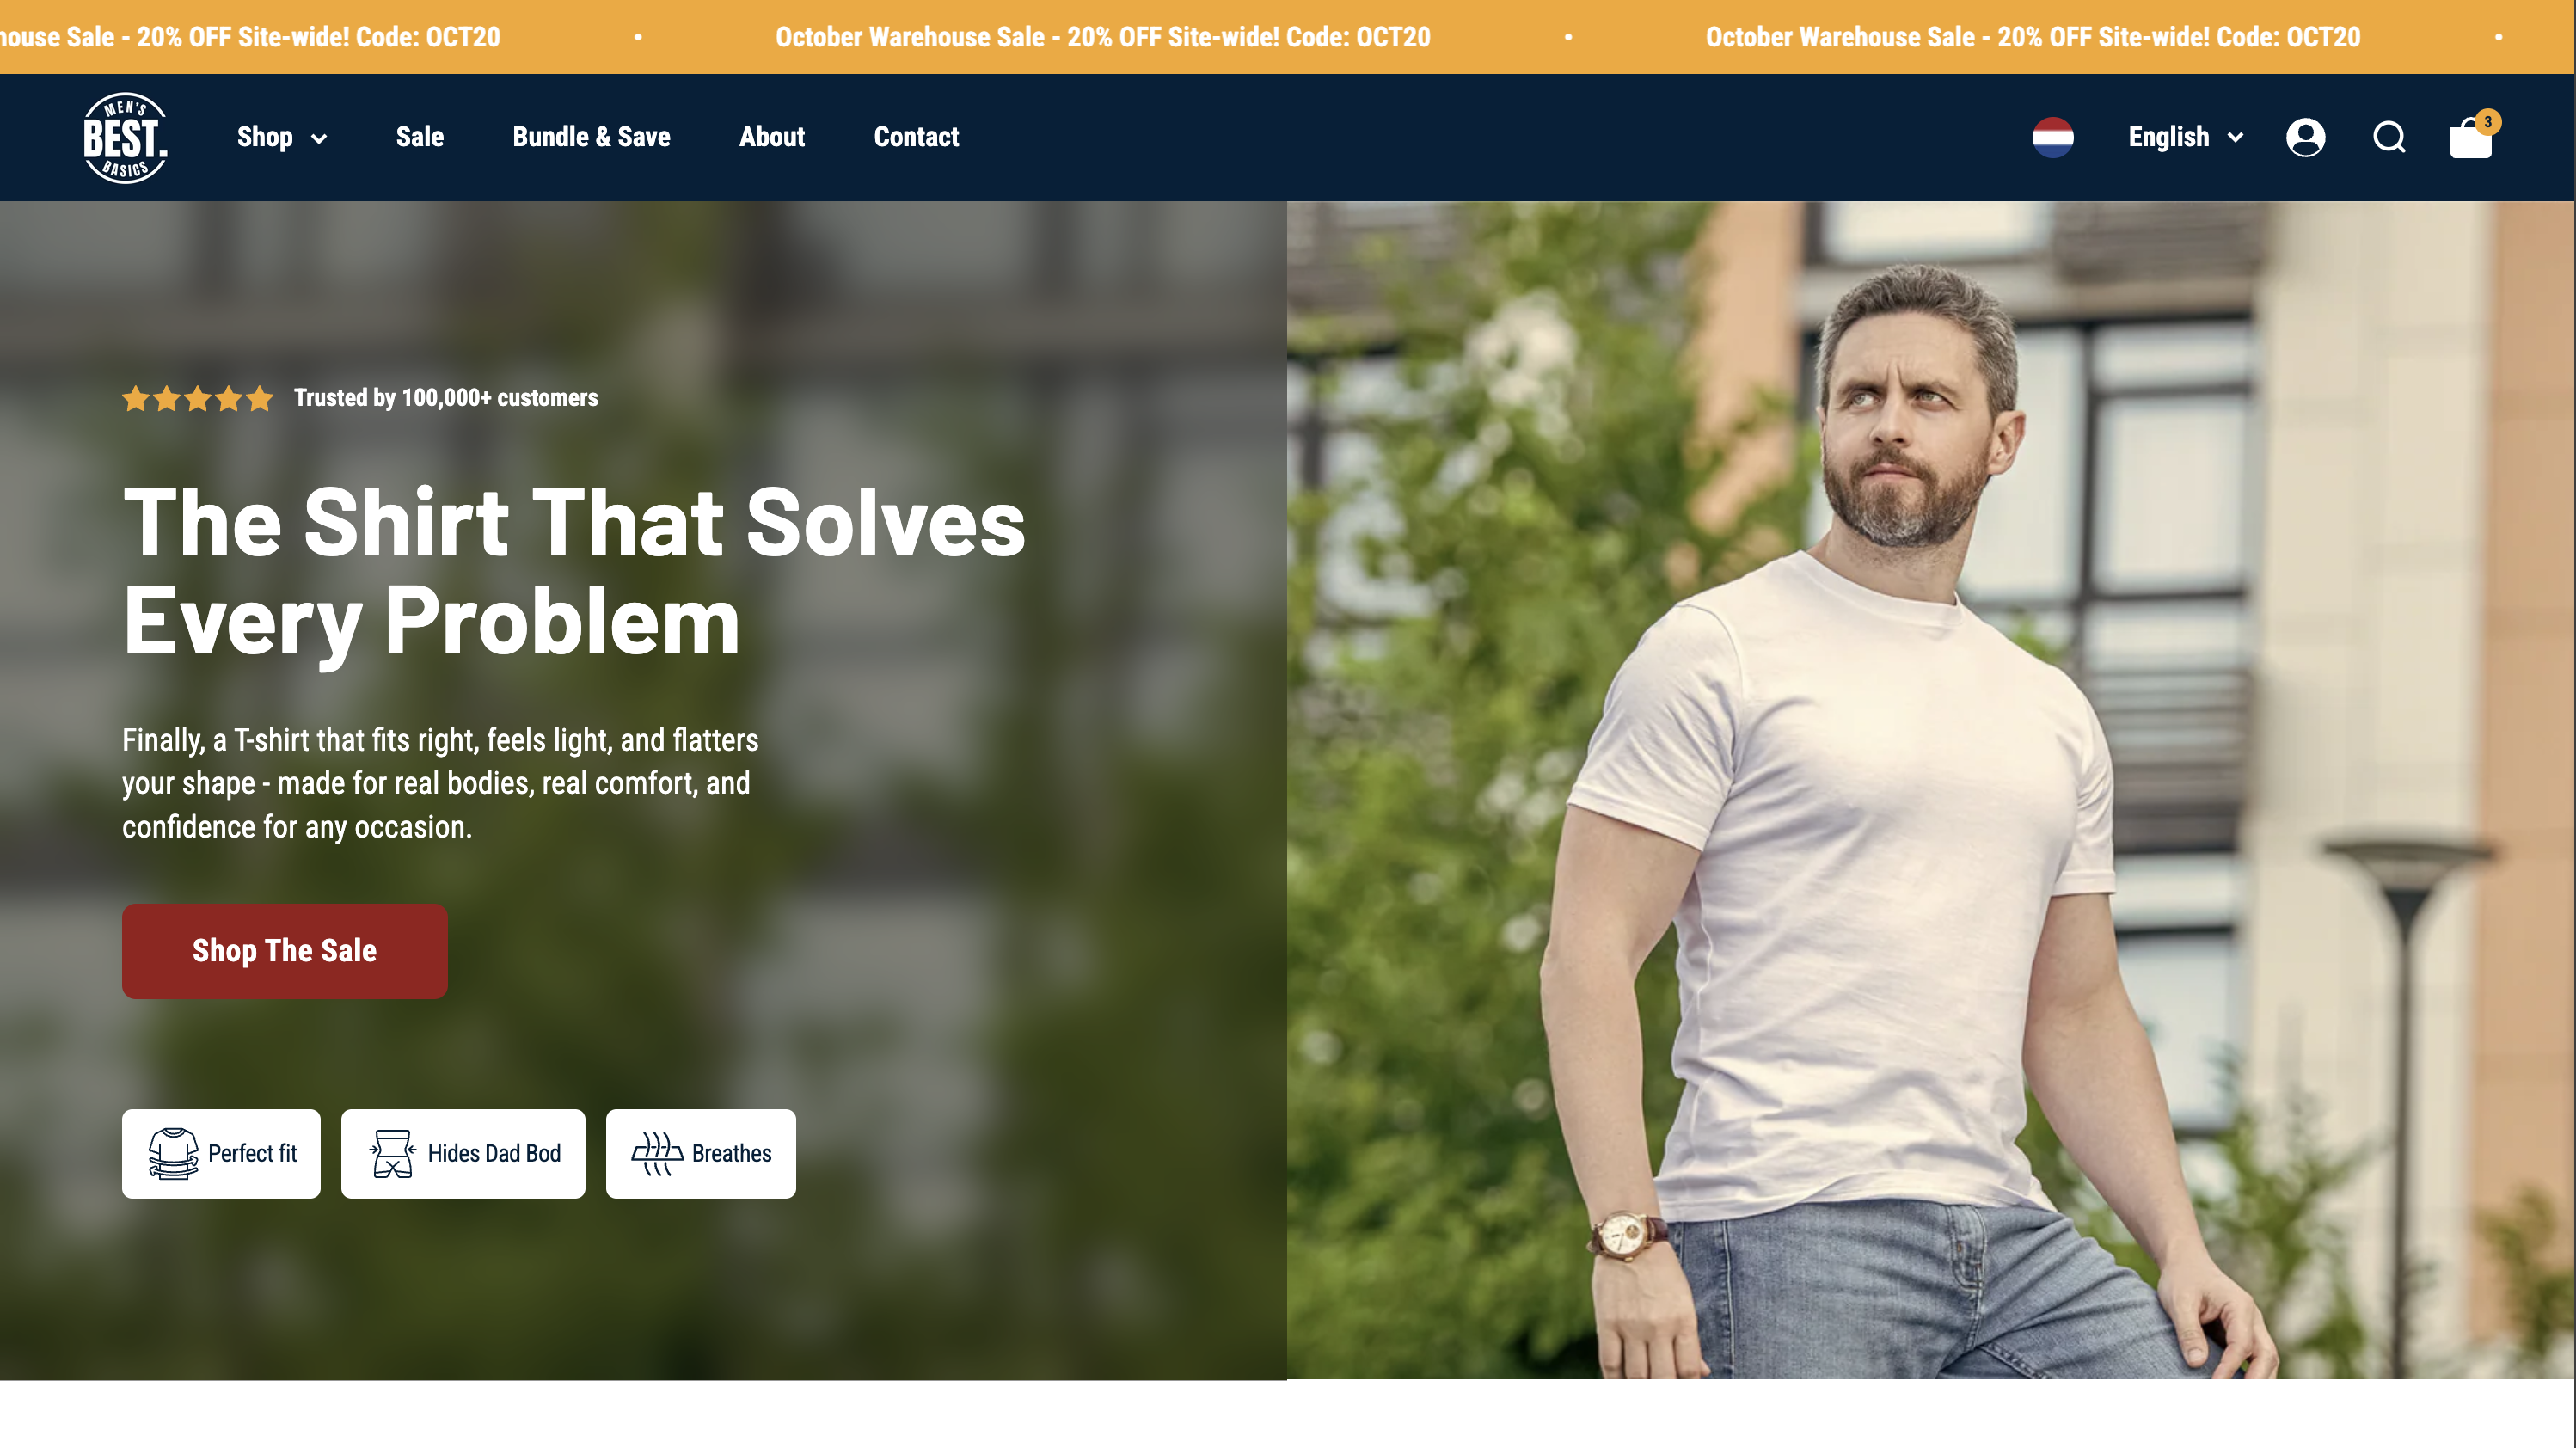Open the Contact link
The image size is (2576, 1448).
(916, 137)
